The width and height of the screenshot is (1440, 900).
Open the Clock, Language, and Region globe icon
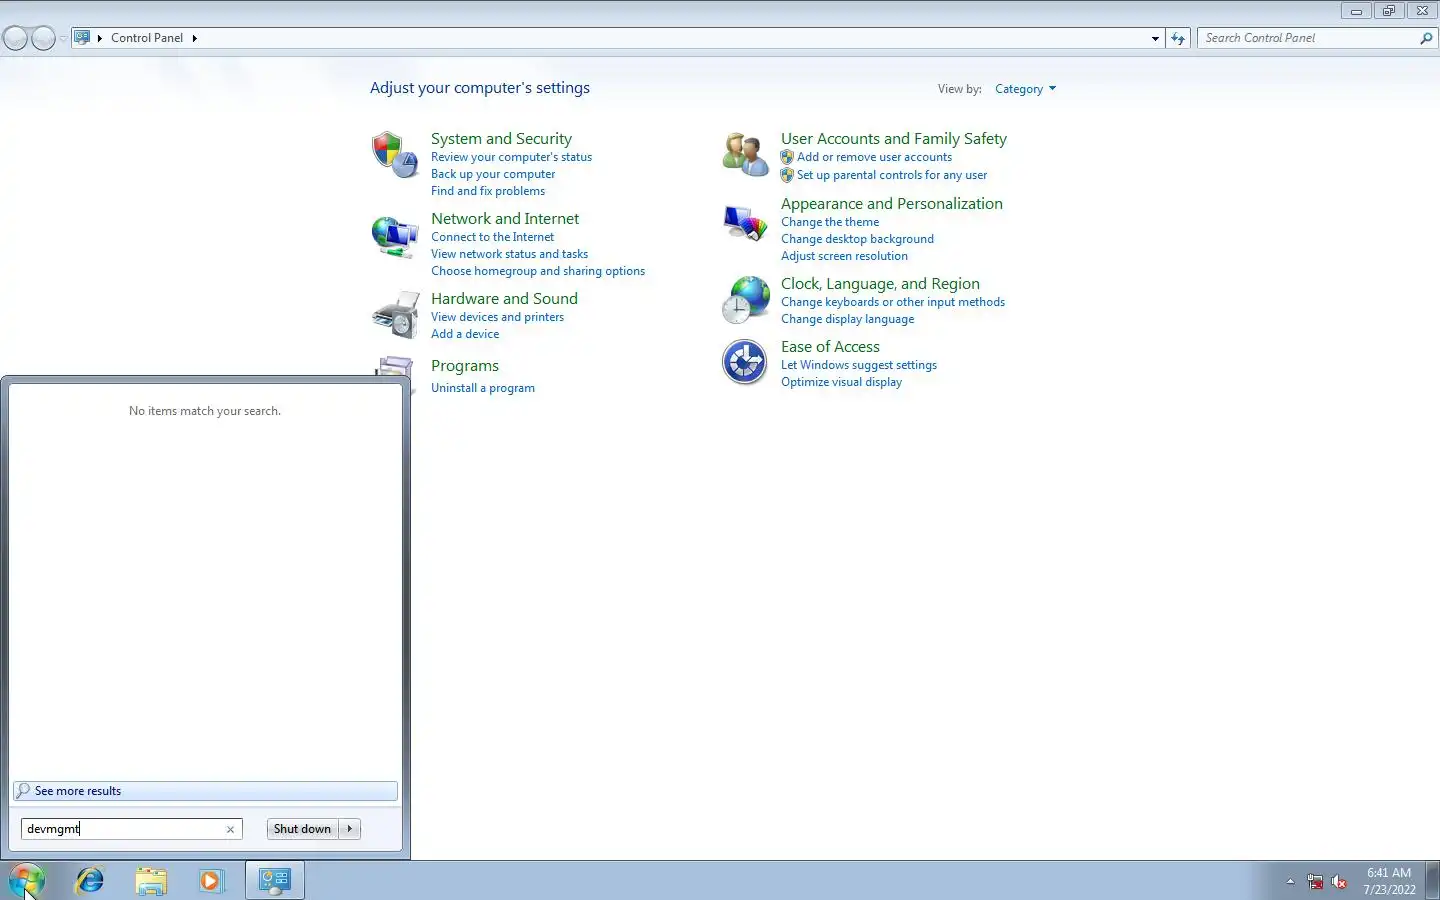click(x=745, y=300)
